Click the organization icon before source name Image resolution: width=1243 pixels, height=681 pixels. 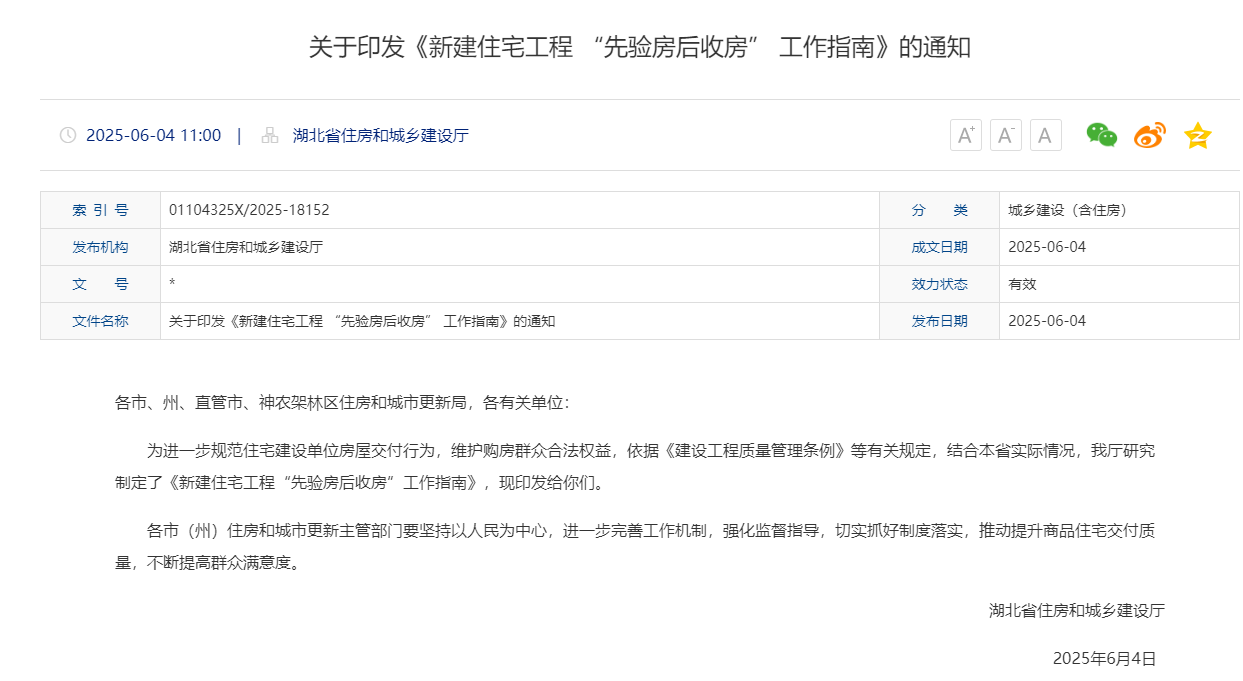pos(269,135)
